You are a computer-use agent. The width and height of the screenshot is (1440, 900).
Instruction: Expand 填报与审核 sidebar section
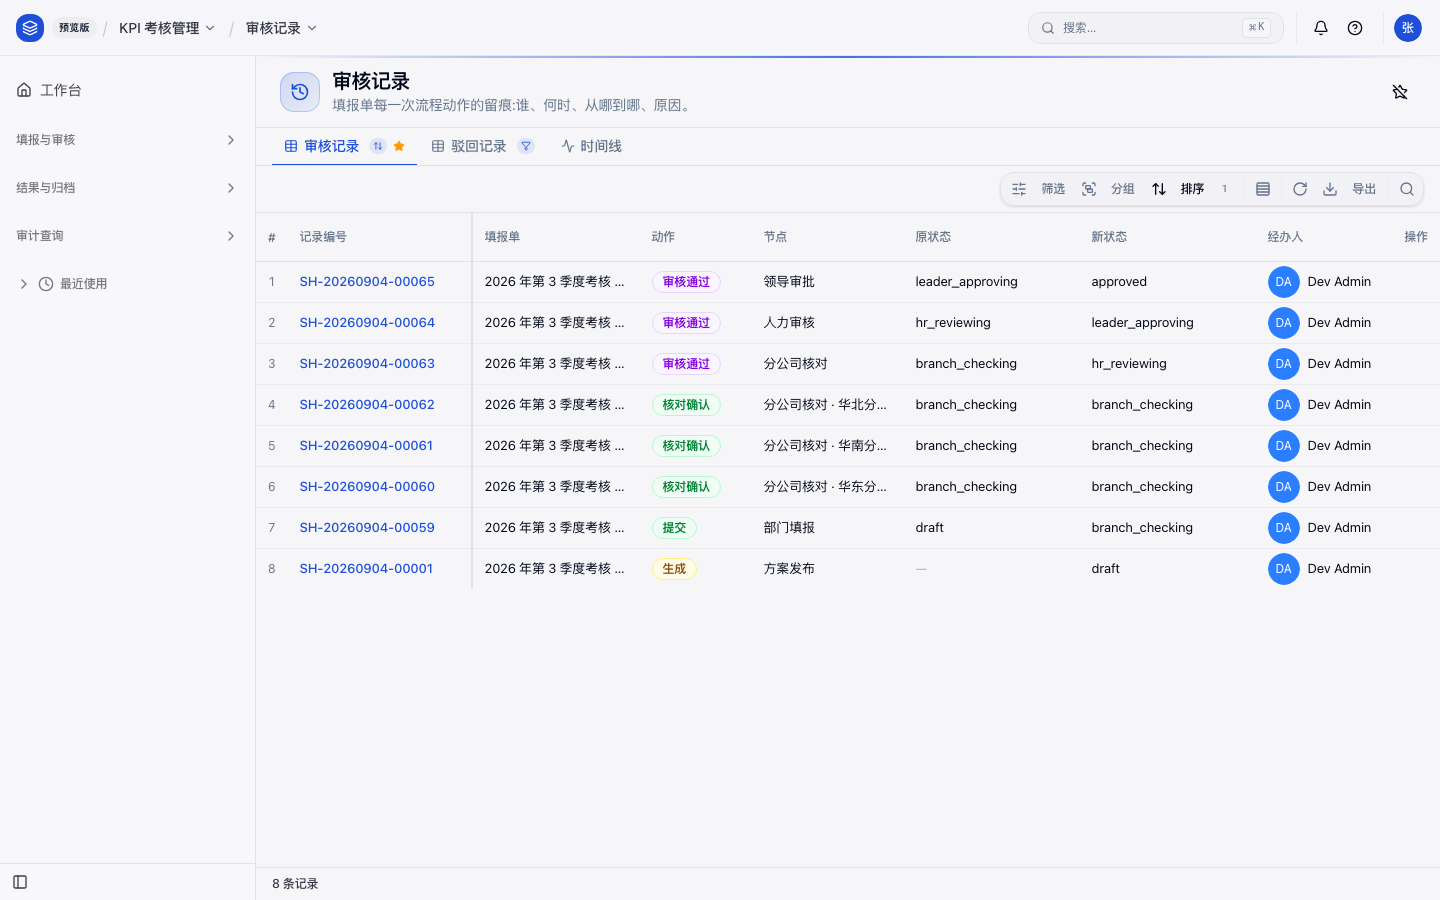tap(127, 140)
